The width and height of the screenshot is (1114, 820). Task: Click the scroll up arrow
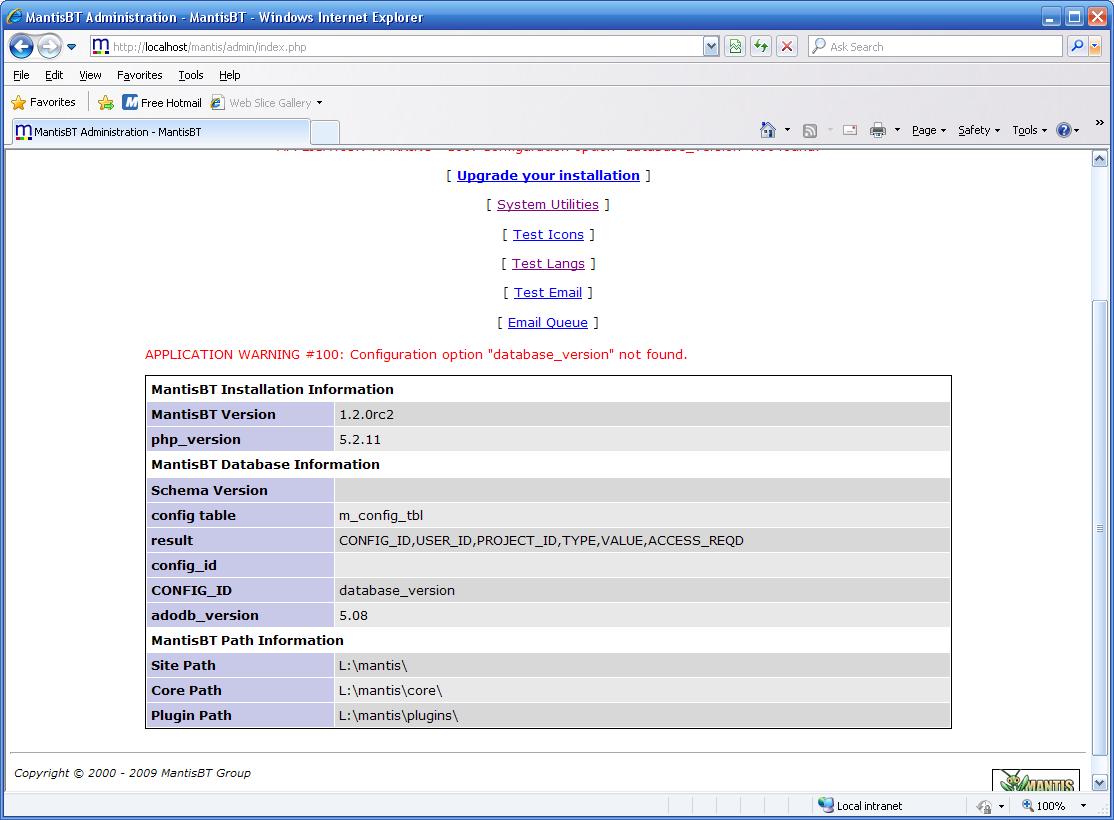[x=1099, y=159]
